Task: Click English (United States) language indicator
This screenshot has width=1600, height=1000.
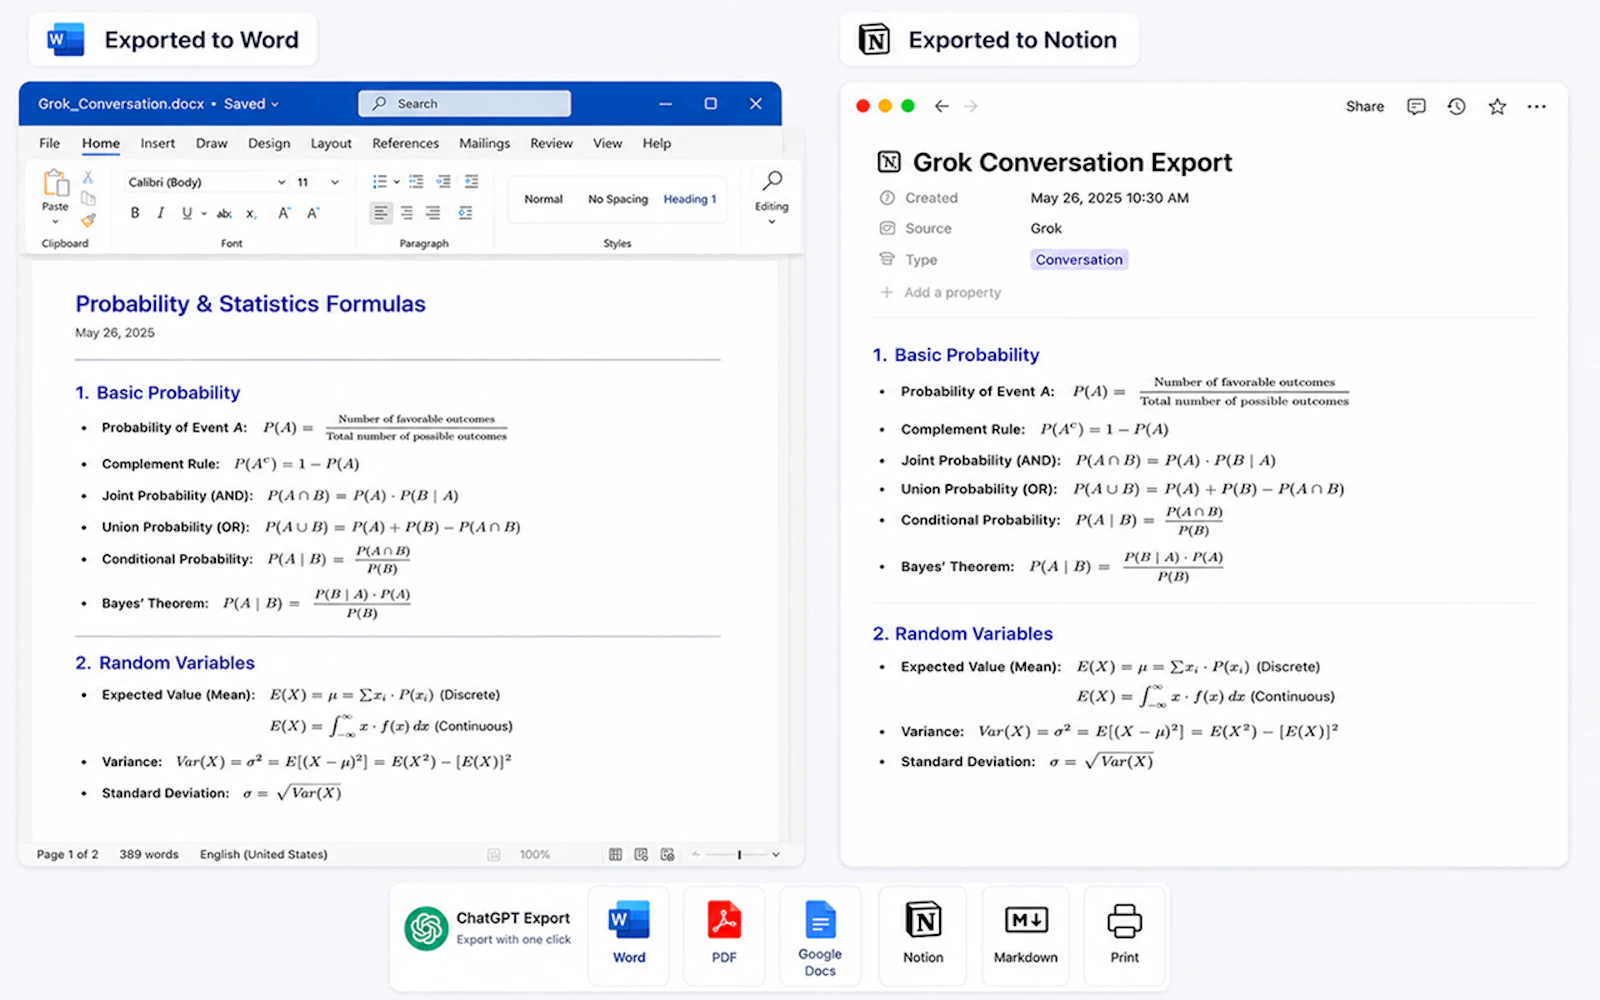Action: point(263,855)
